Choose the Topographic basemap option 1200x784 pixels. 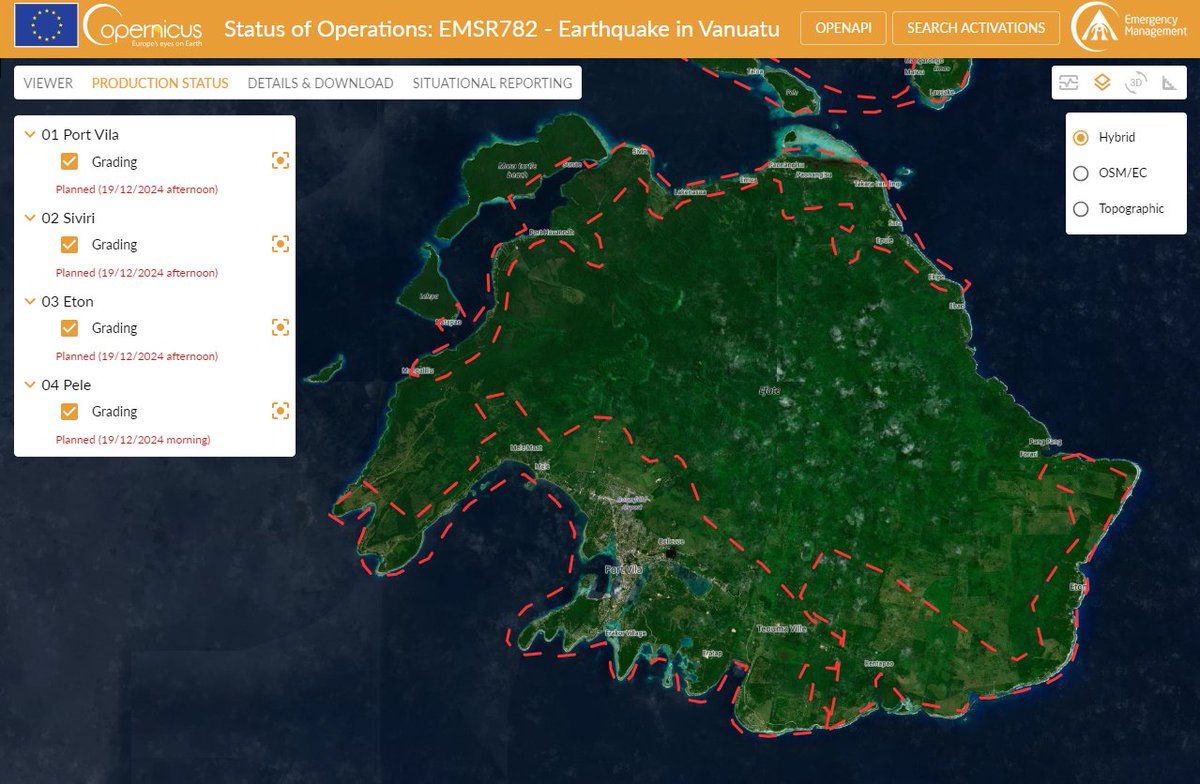click(x=1081, y=209)
